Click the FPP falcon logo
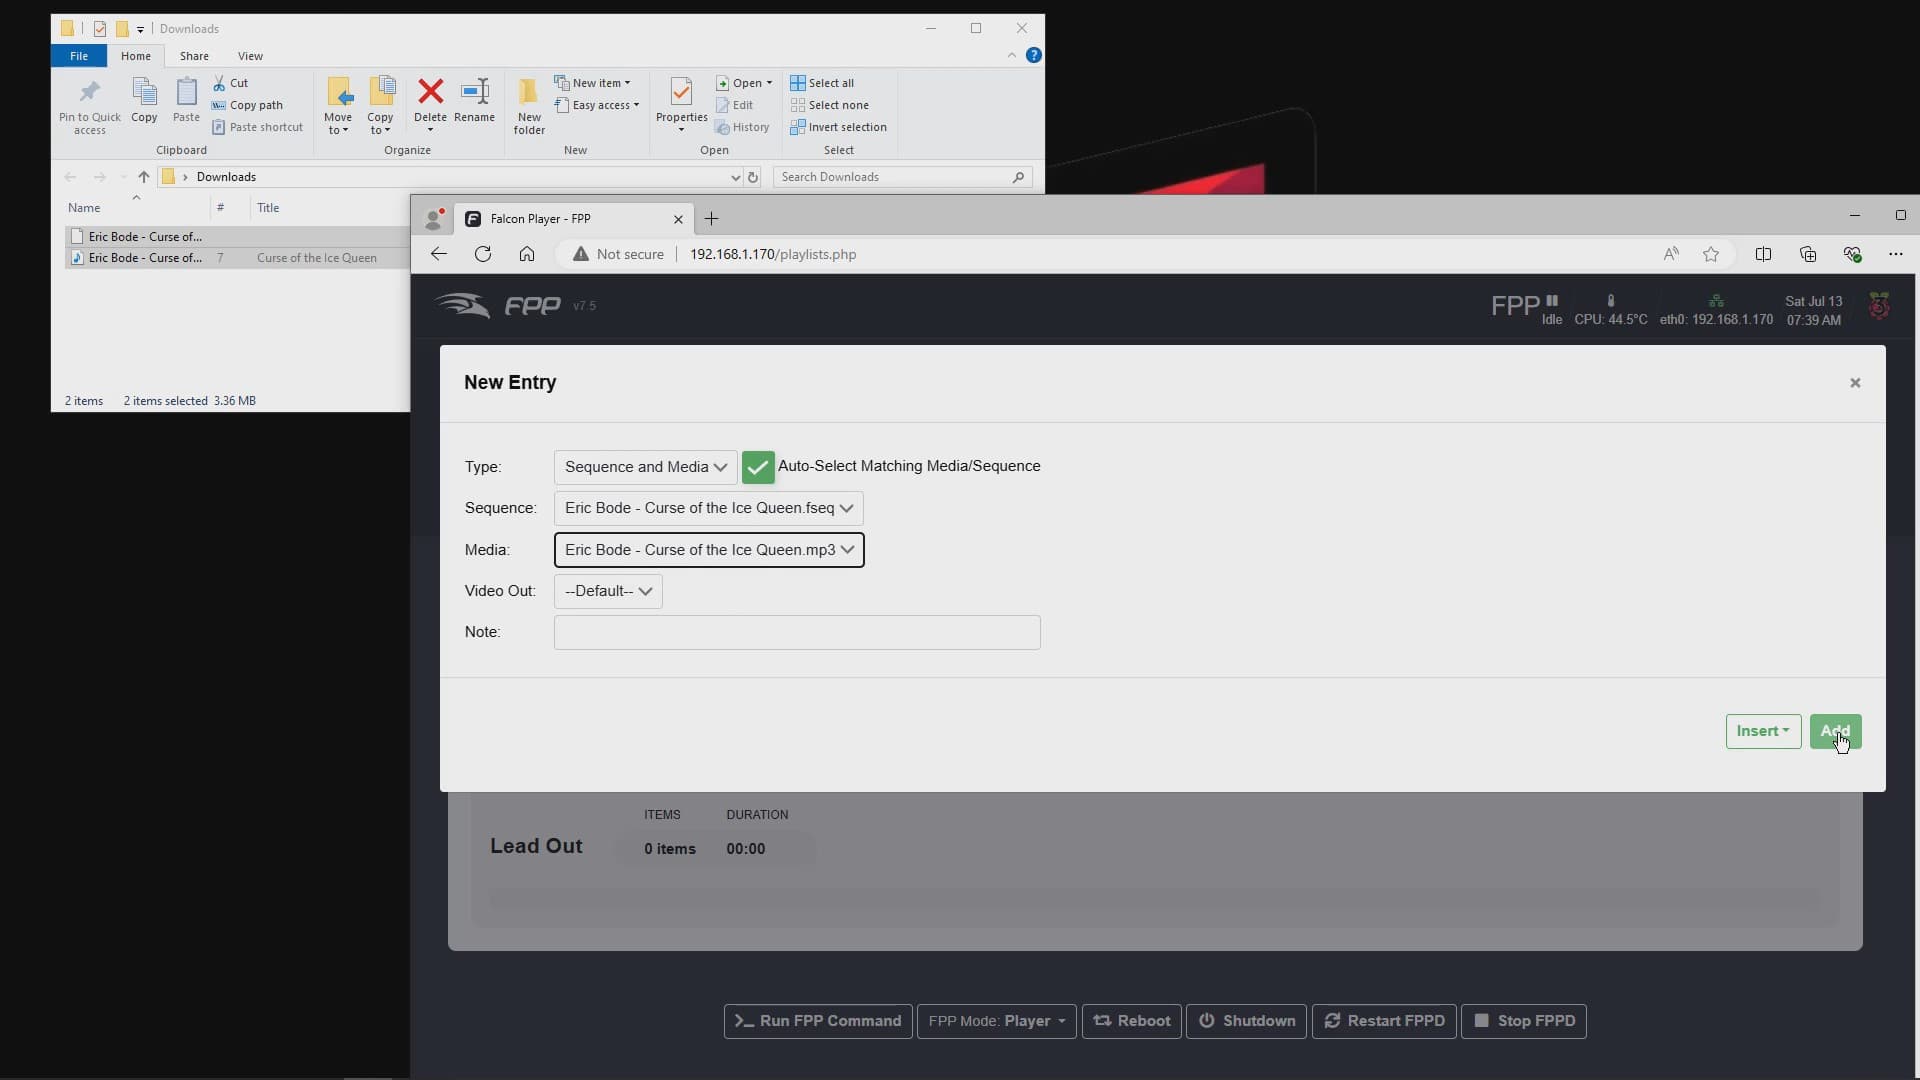The width and height of the screenshot is (1920, 1080). pyautogui.click(x=462, y=305)
